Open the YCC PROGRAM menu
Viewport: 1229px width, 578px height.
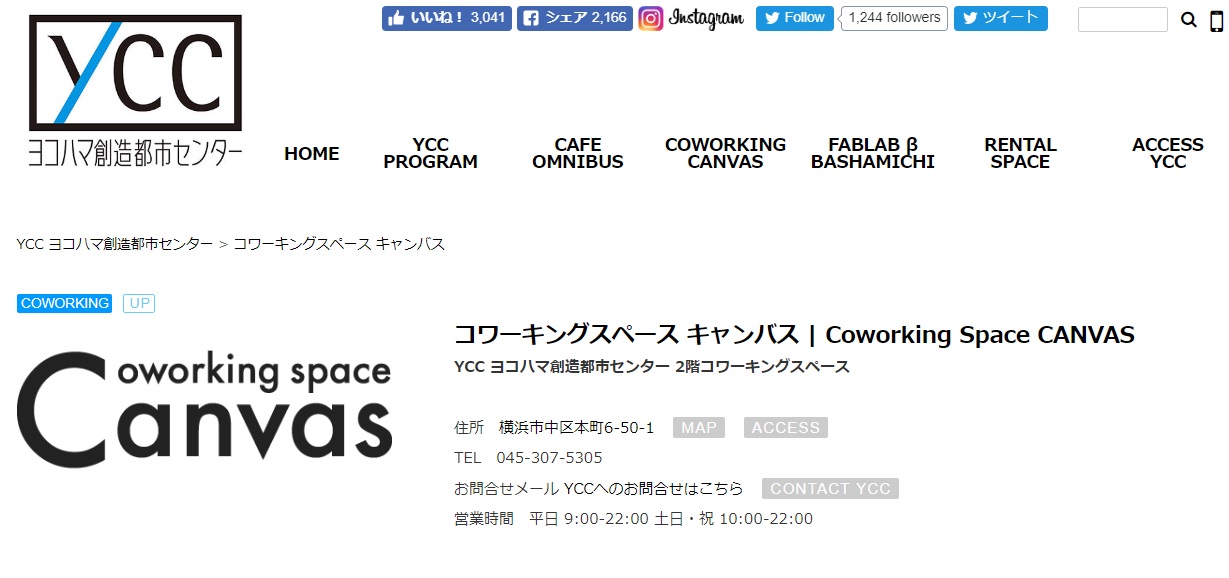(x=430, y=154)
